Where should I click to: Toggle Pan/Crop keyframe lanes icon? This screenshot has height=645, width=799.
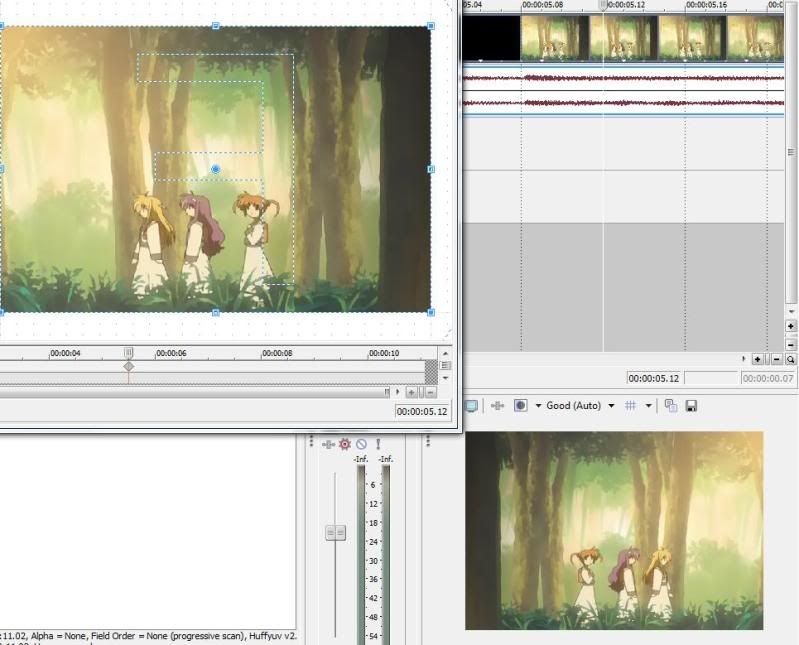click(445, 365)
